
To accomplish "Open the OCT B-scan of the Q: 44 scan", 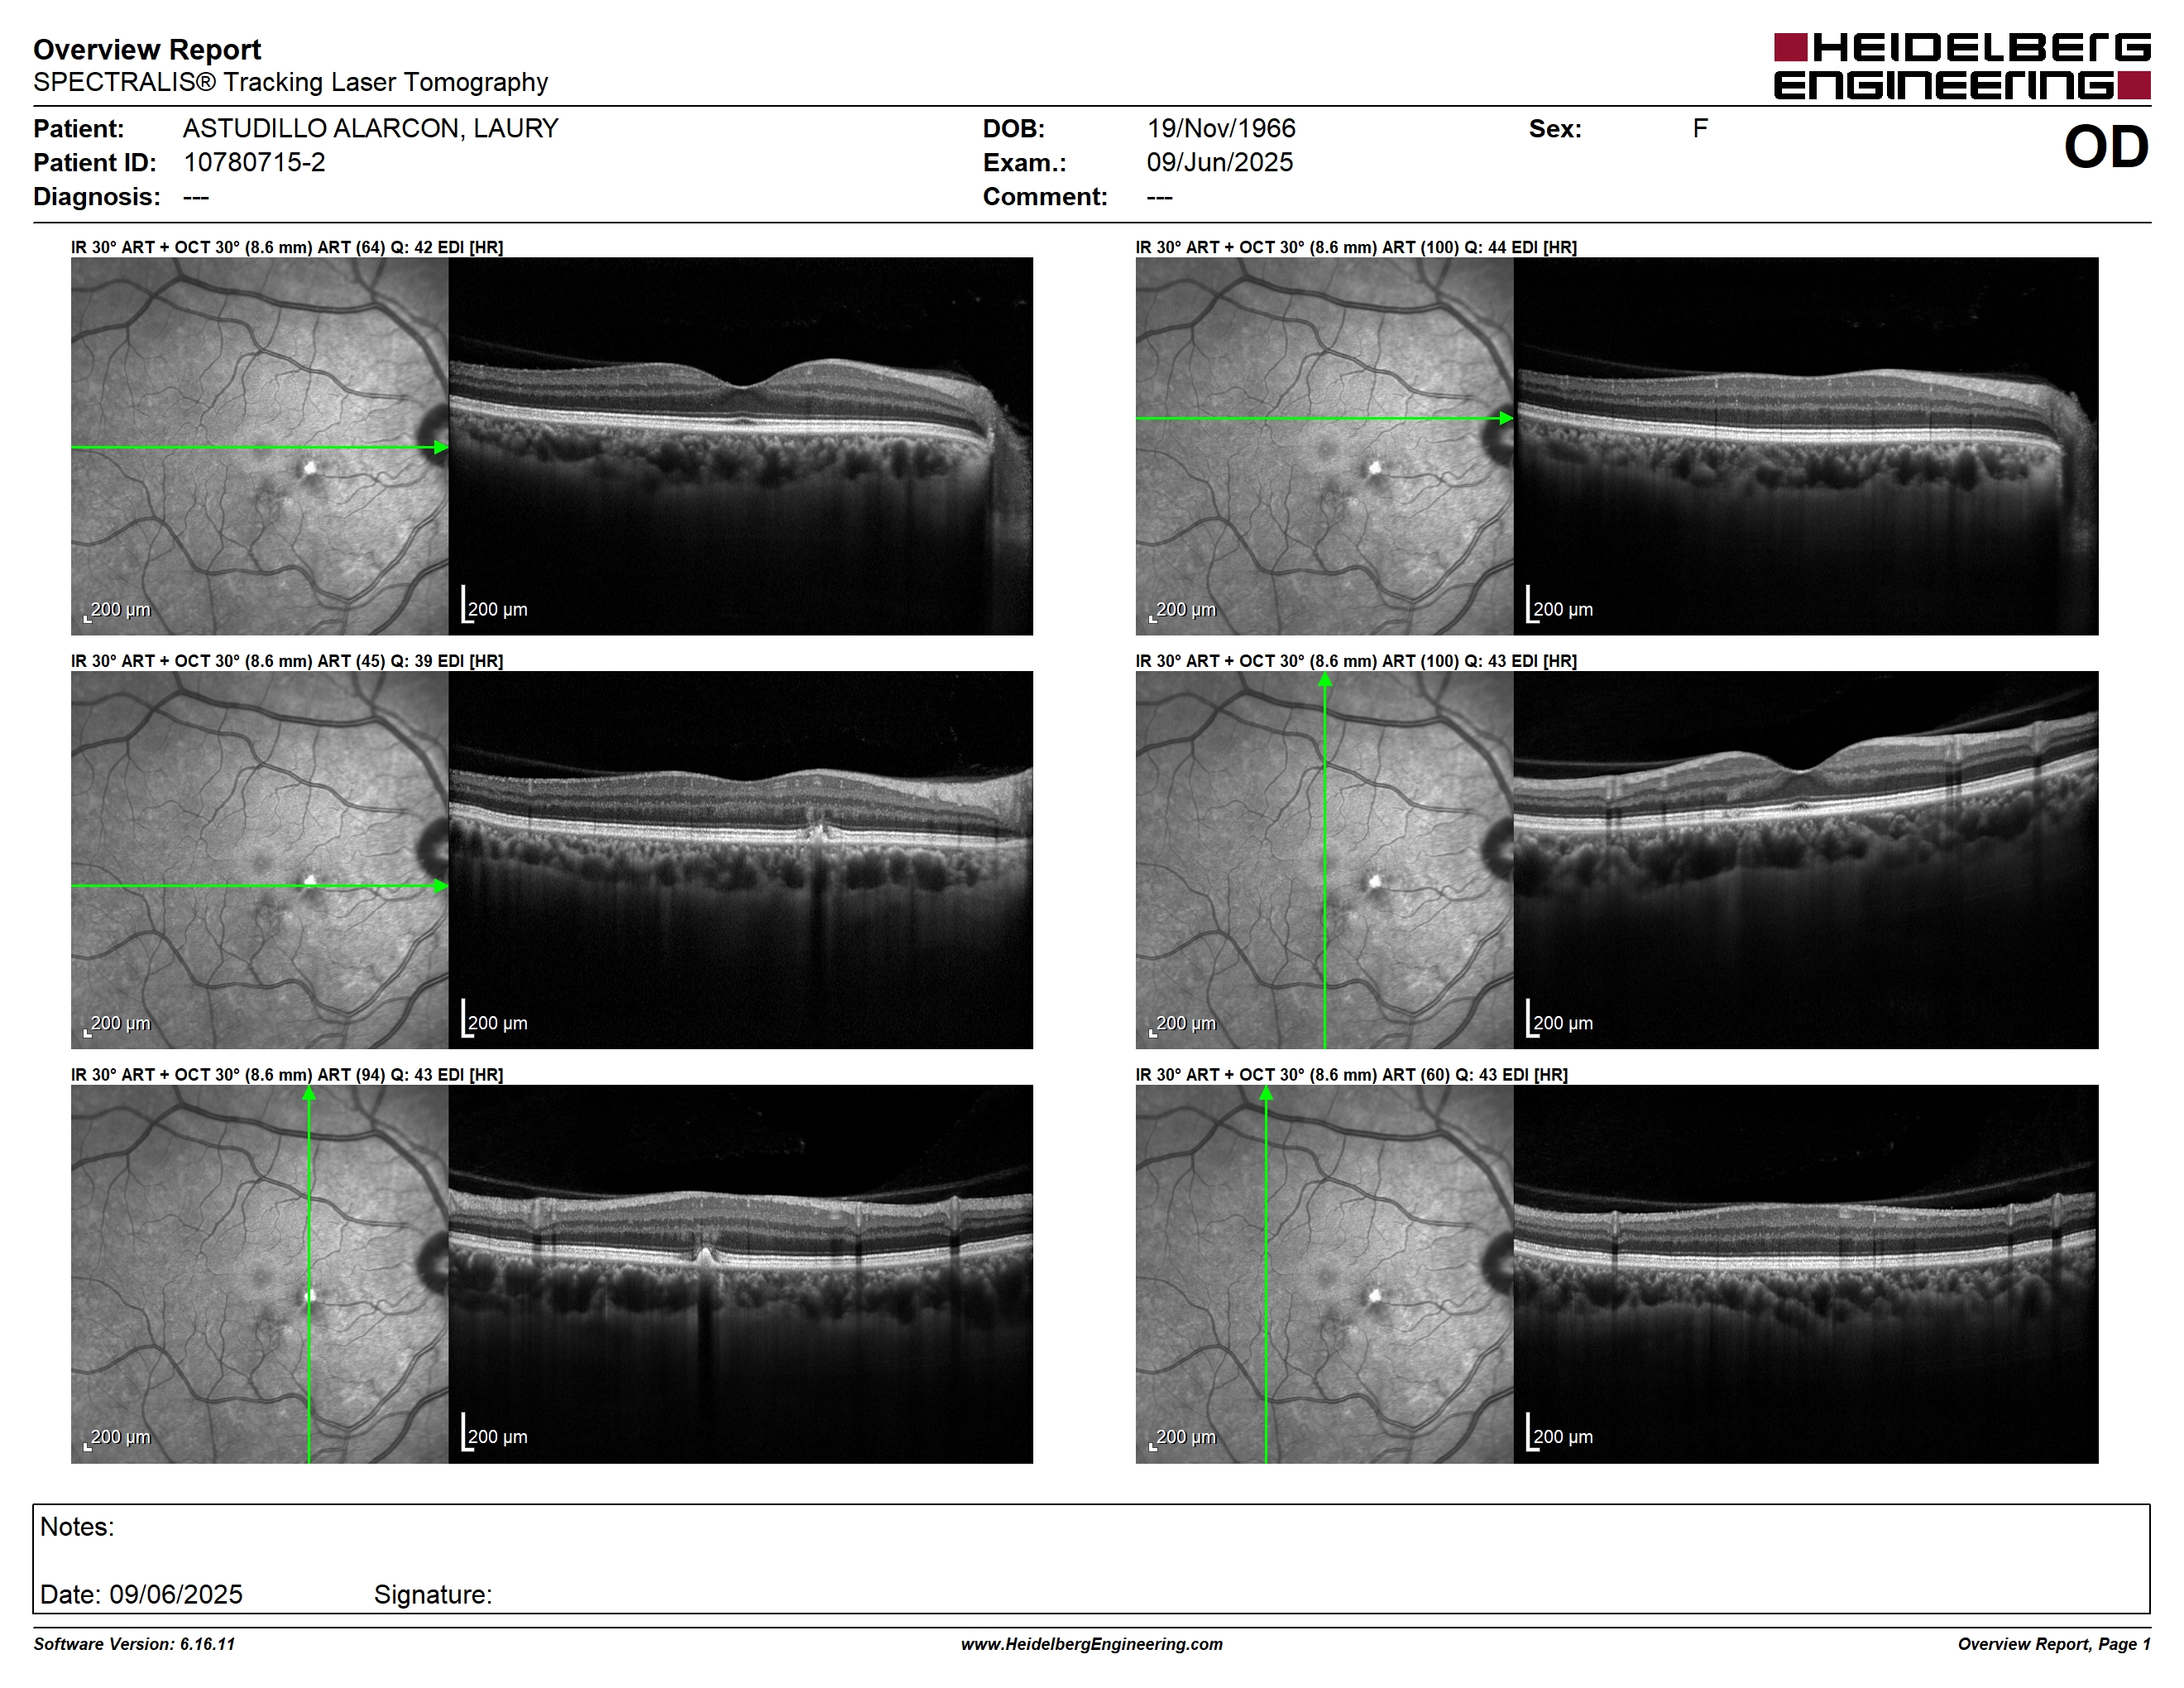I will point(1806,446).
